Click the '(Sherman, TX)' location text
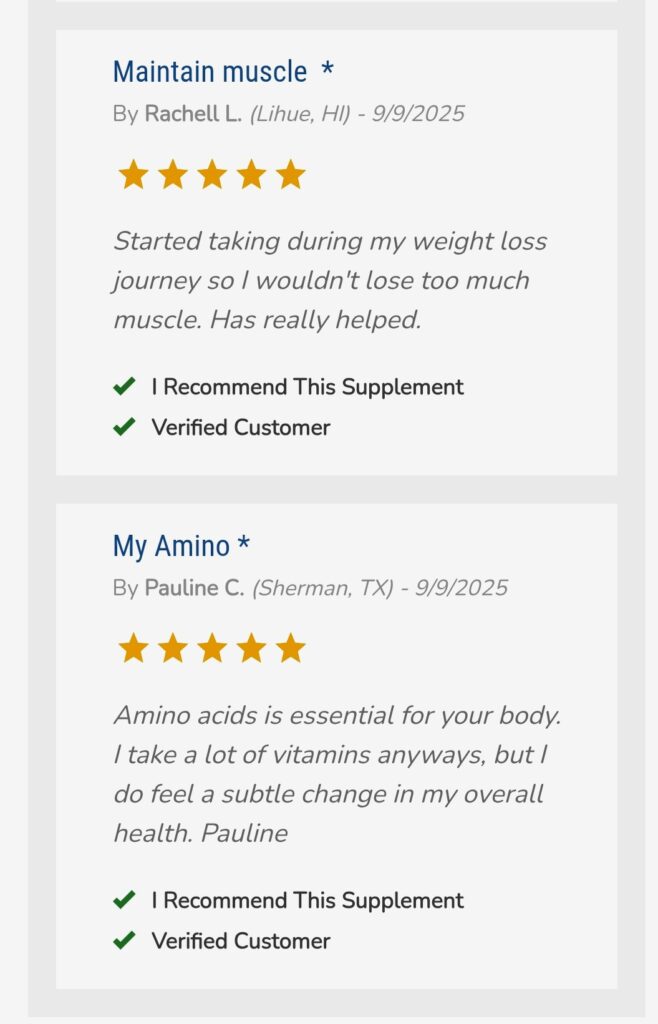658x1024 pixels. click(x=322, y=588)
